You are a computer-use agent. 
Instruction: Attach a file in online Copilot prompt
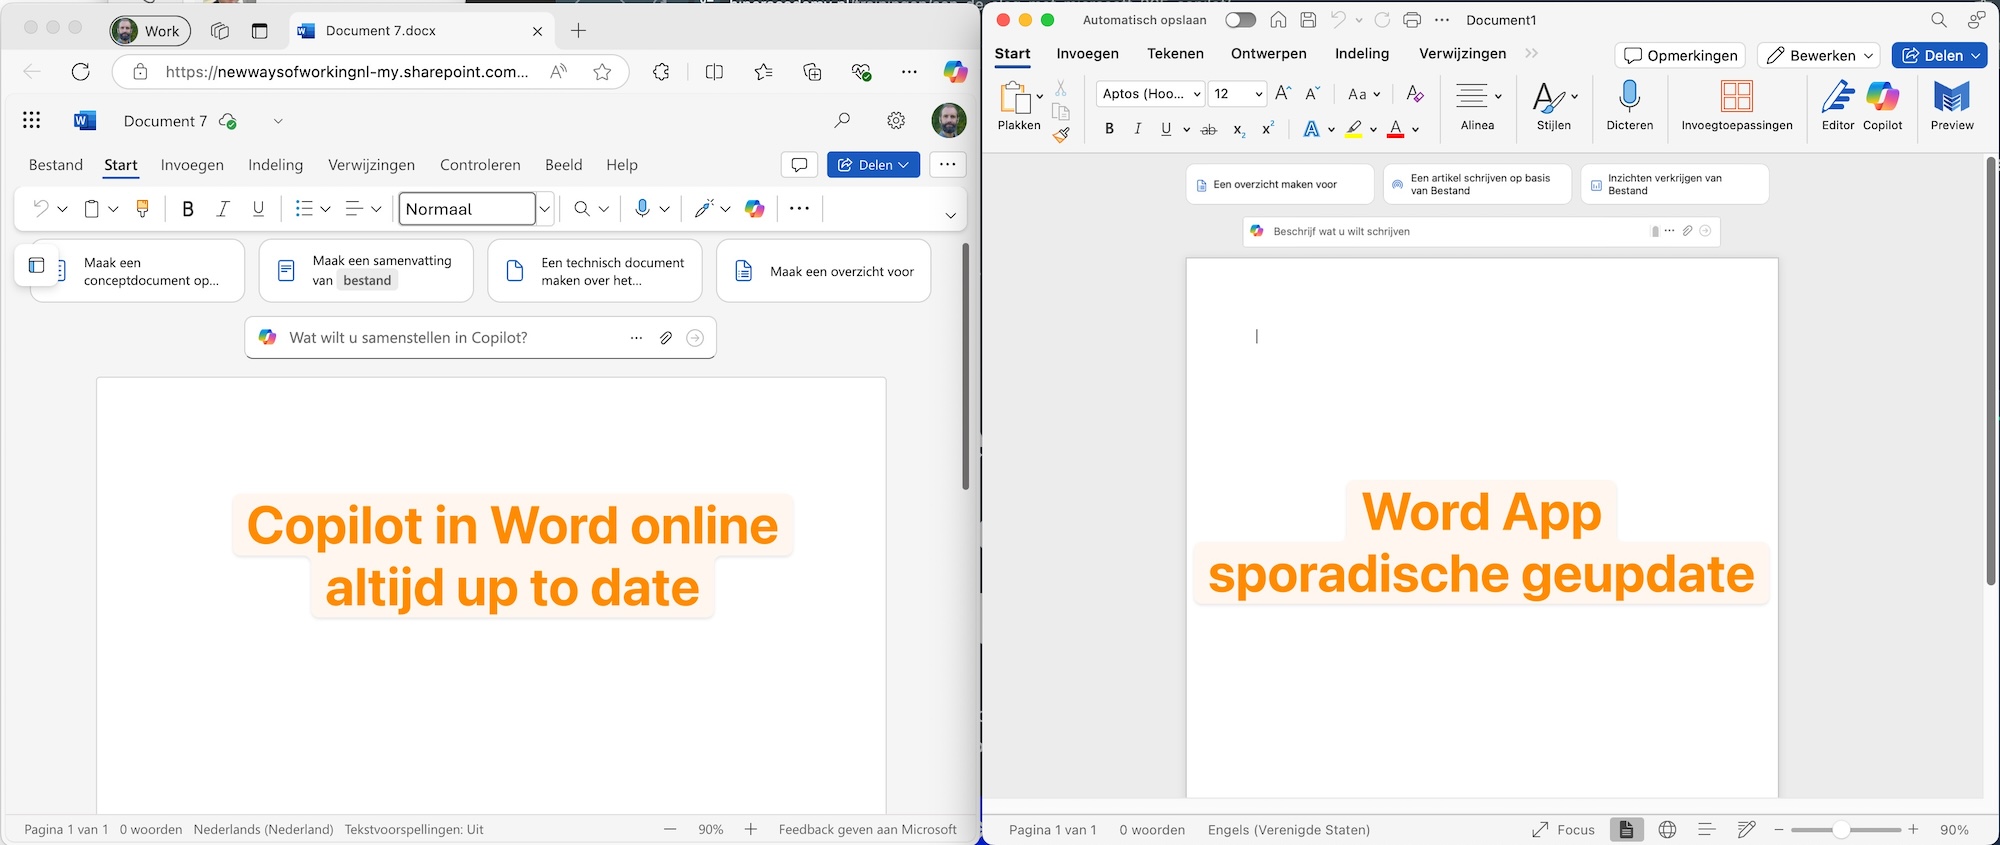(666, 338)
